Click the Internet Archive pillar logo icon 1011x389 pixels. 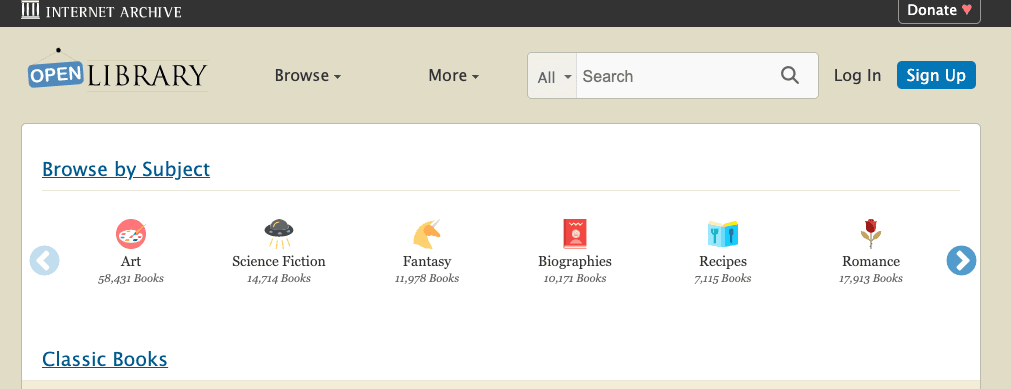pyautogui.click(x=30, y=10)
